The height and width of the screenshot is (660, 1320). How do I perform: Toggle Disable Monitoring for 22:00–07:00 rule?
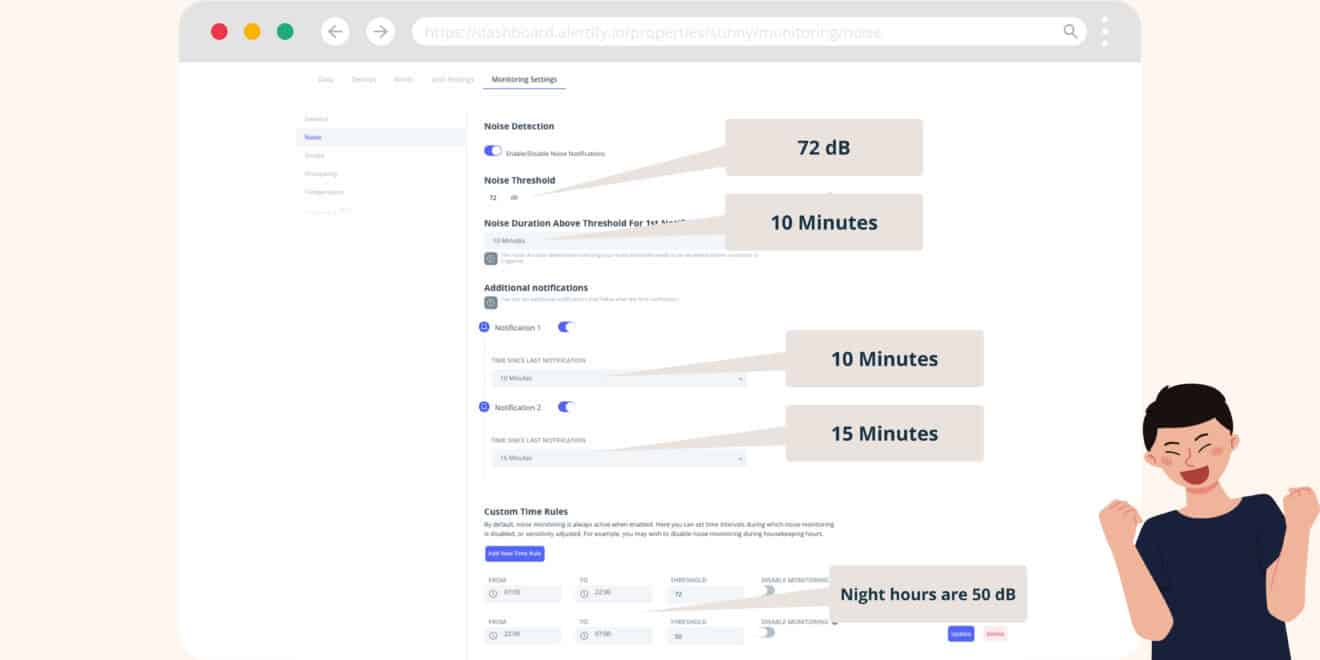769,632
